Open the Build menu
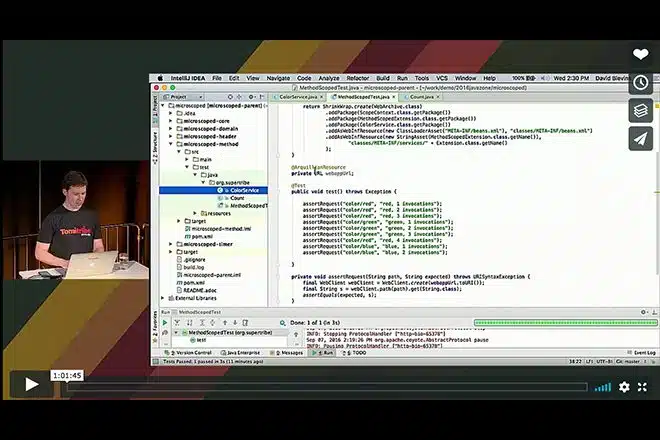 pos(383,78)
